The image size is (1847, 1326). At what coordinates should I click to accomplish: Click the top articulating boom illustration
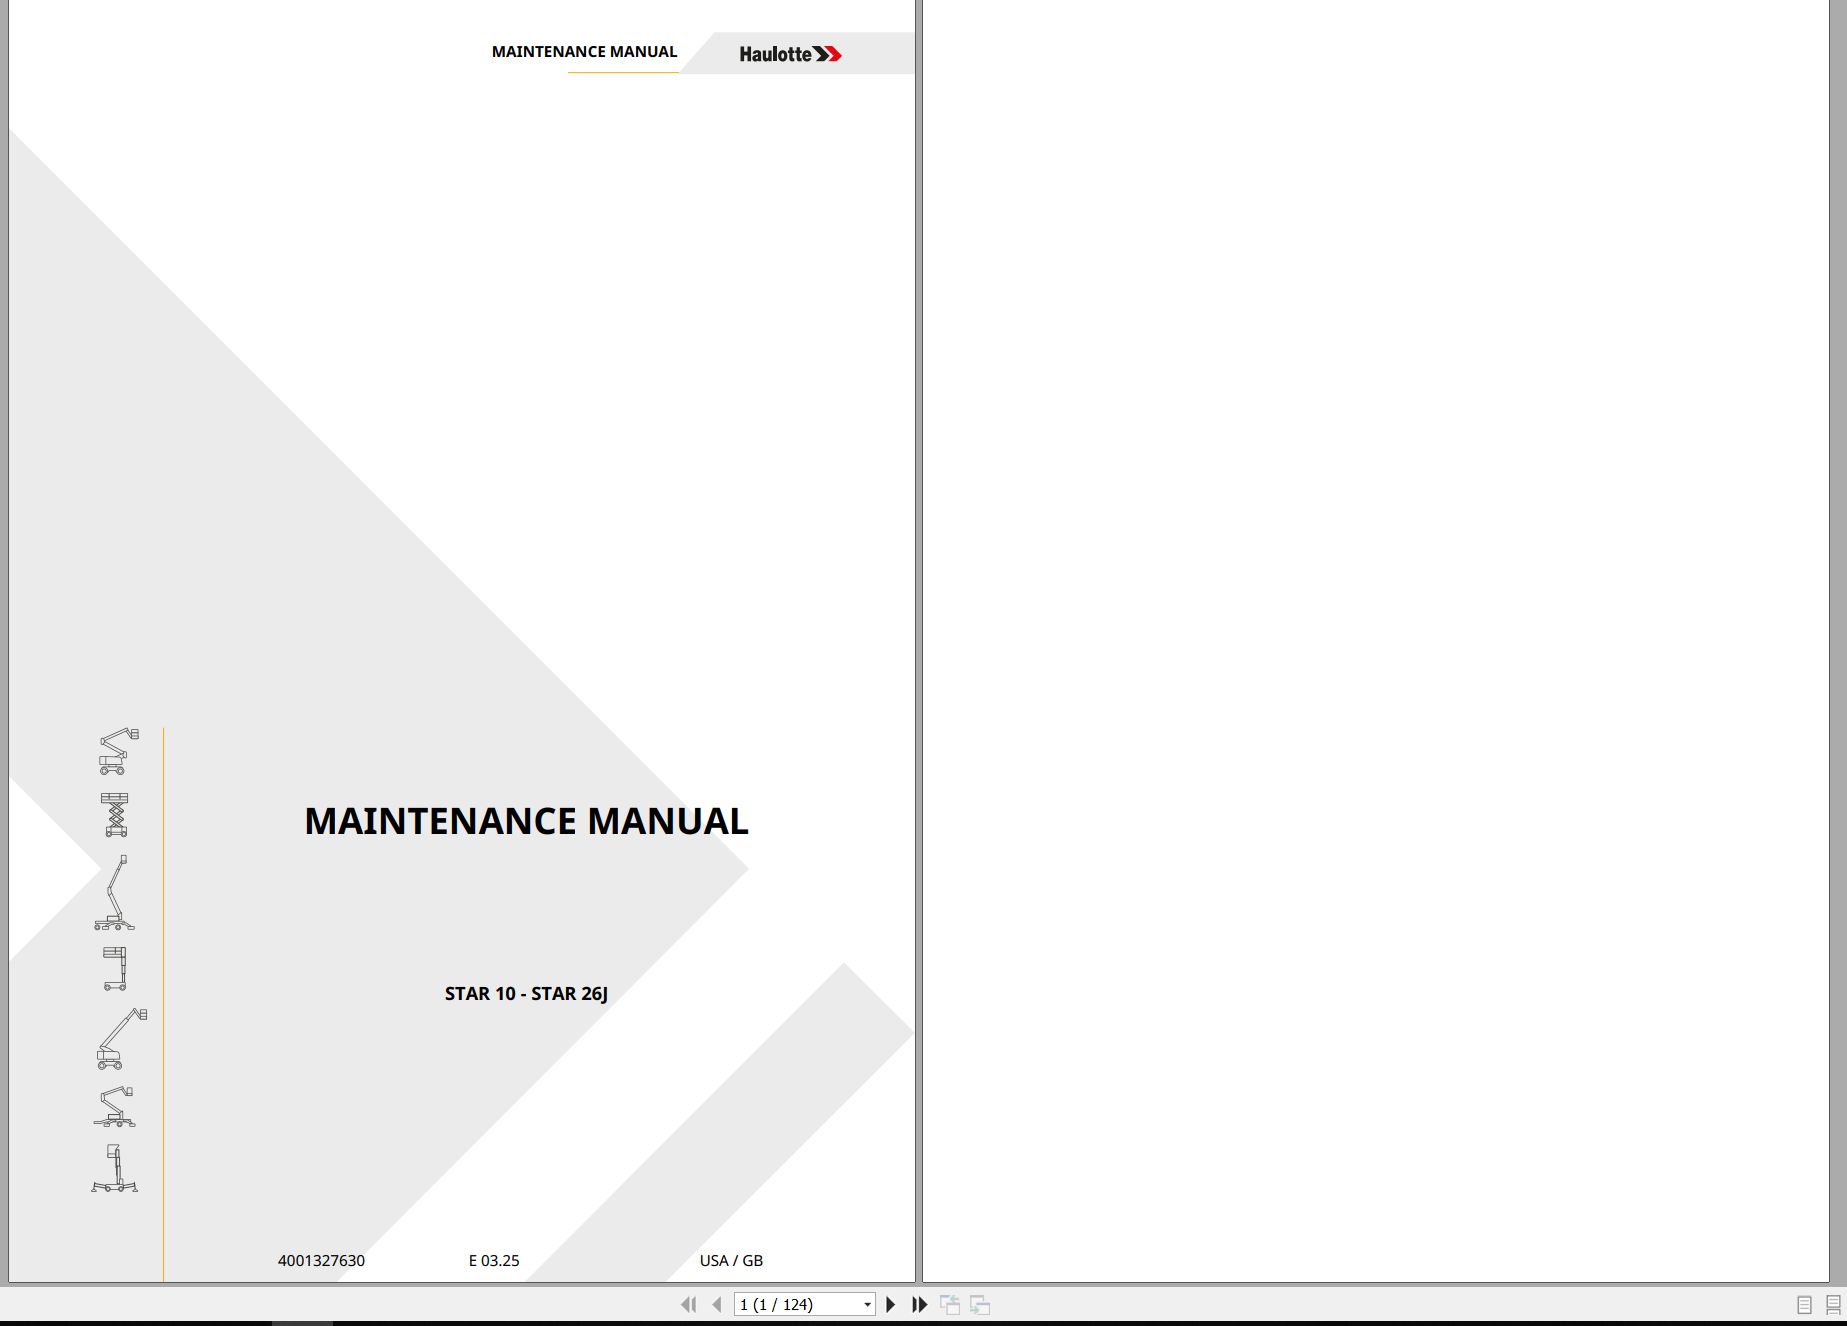click(x=118, y=751)
